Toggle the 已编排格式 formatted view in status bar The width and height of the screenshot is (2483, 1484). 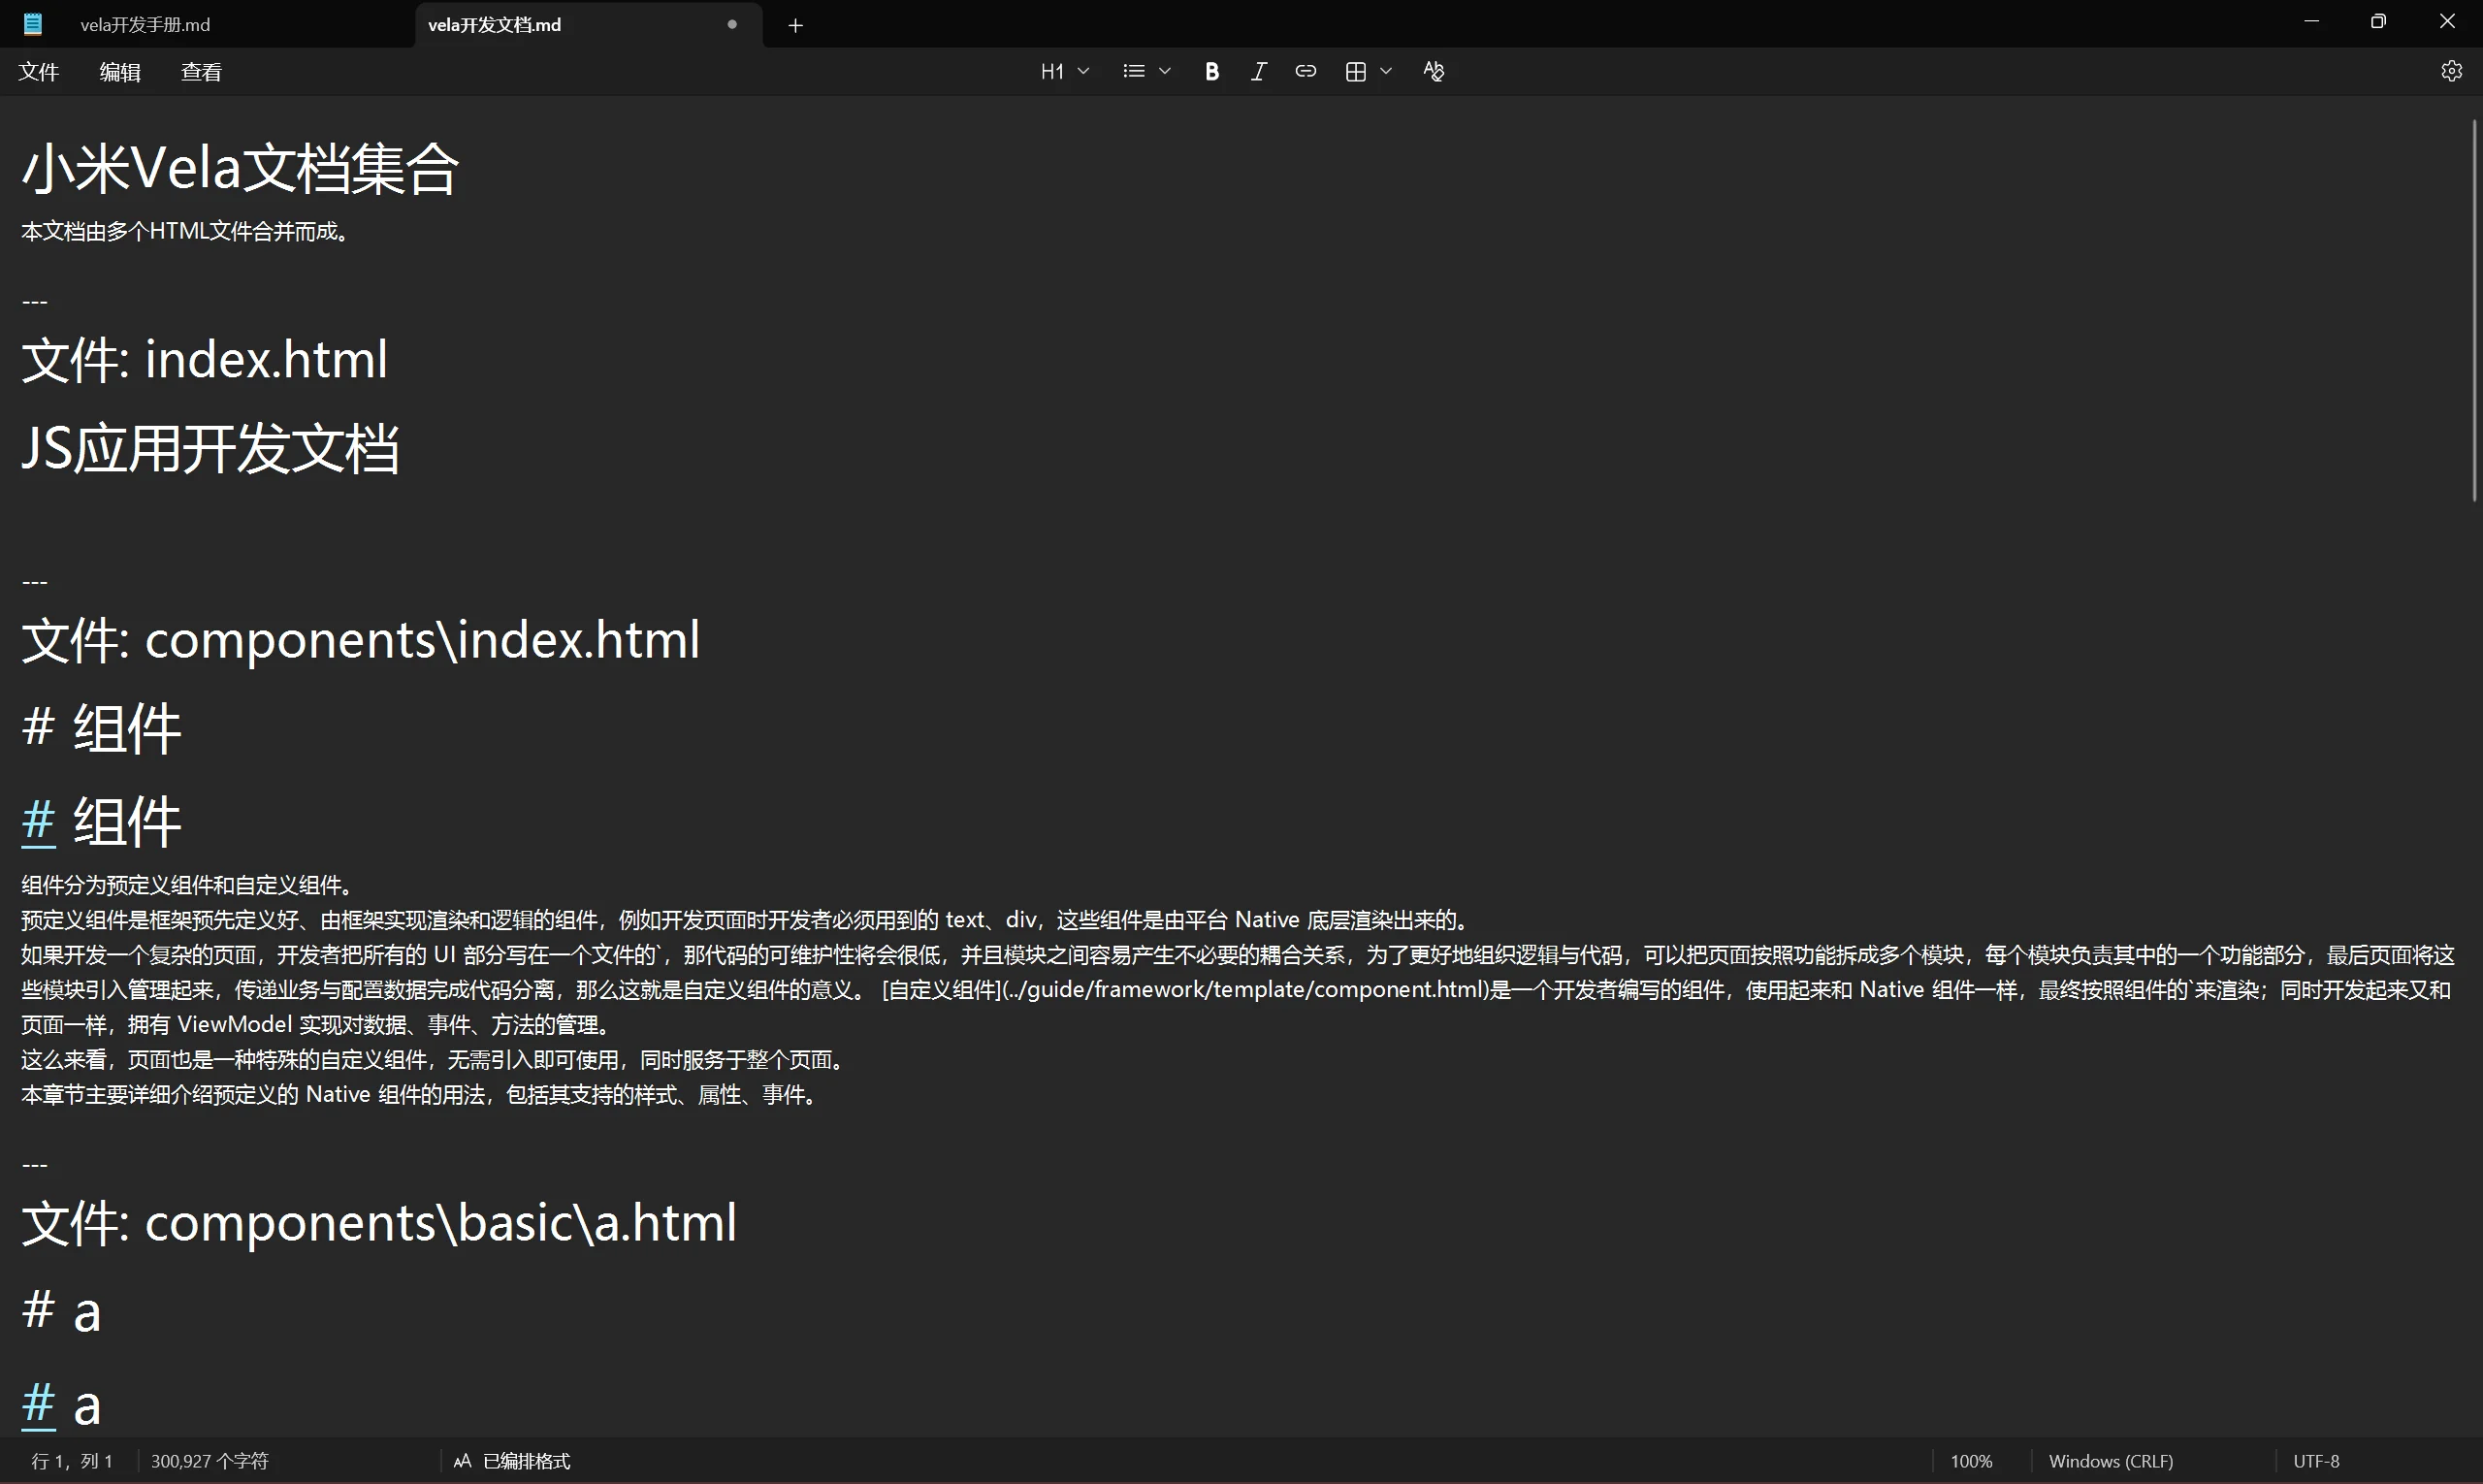click(511, 1460)
